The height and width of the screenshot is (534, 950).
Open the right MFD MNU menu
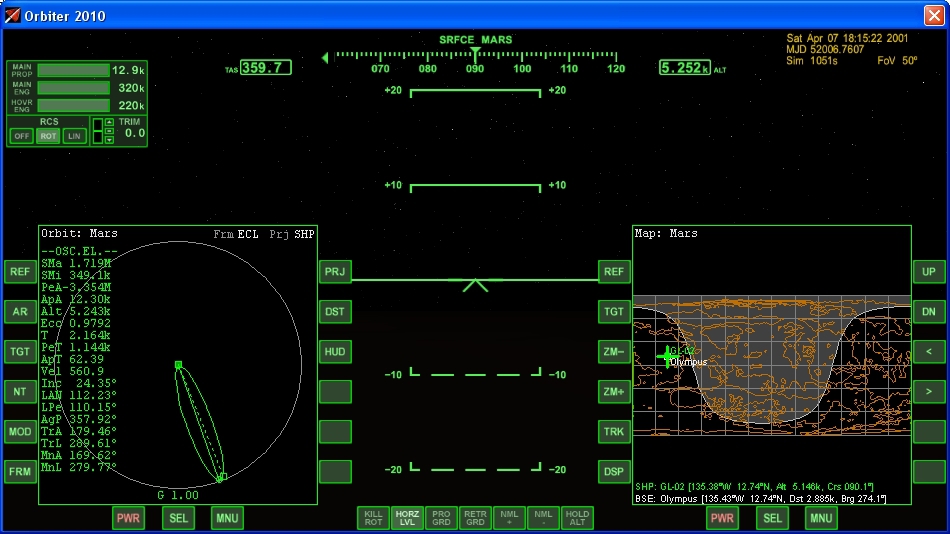[x=821, y=518]
